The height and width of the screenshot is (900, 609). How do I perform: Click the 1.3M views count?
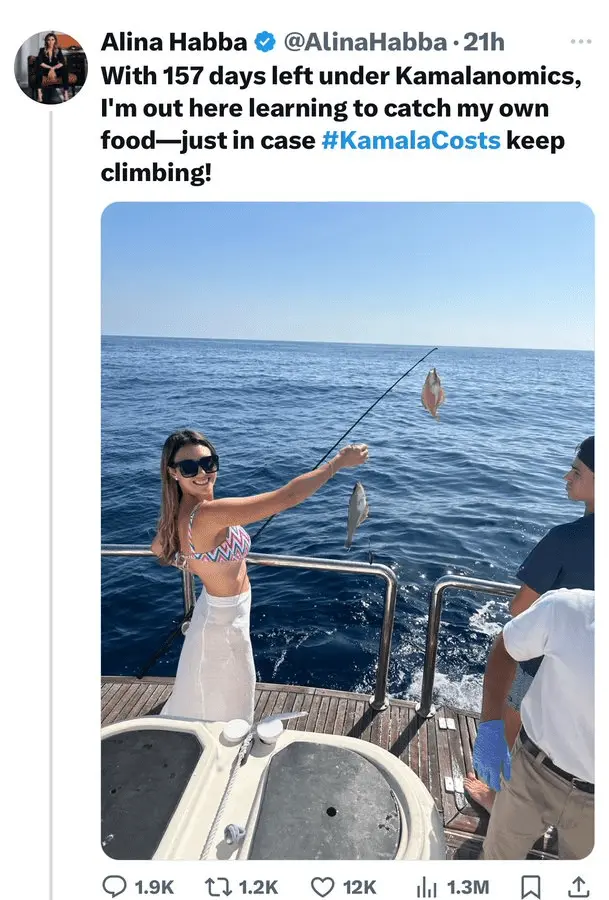(467, 886)
